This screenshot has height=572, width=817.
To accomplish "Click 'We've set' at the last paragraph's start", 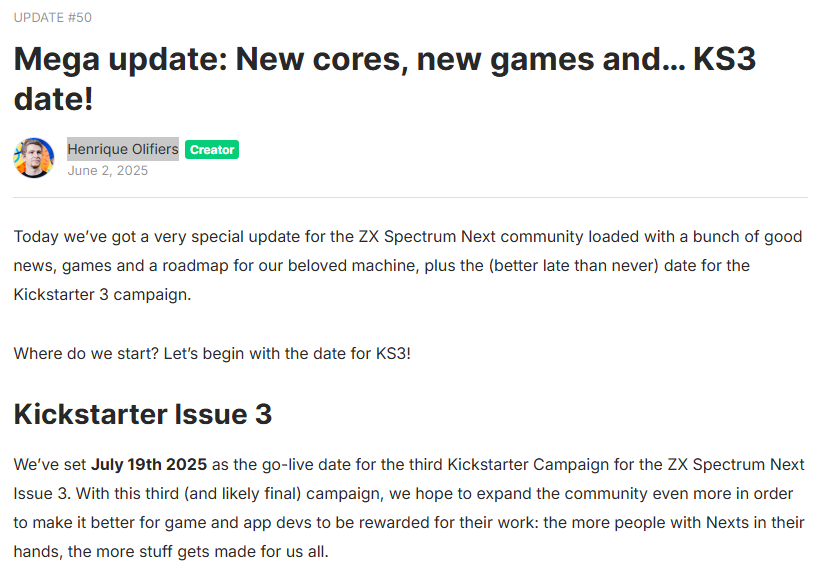I will coord(49,465).
